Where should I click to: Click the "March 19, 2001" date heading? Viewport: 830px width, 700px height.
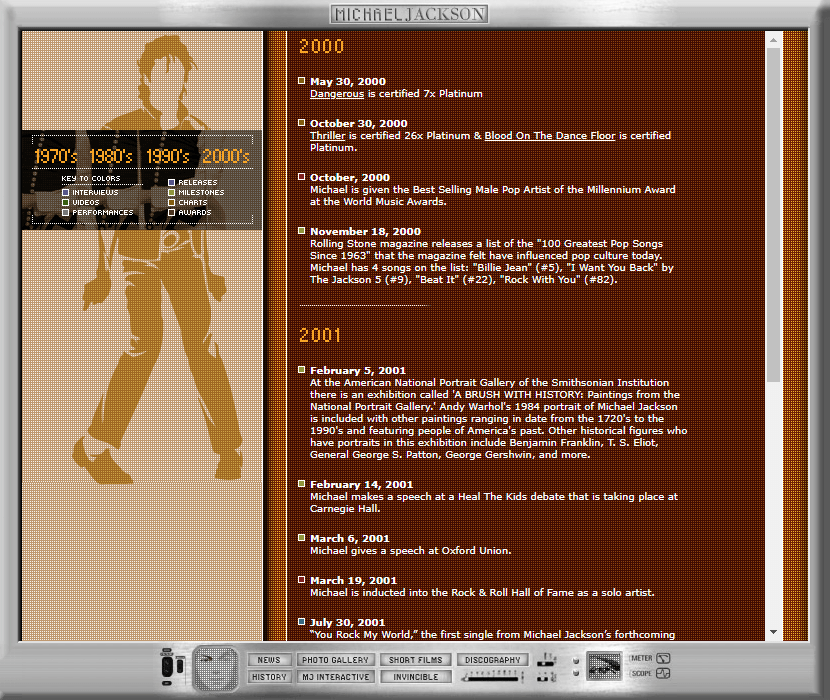[354, 580]
